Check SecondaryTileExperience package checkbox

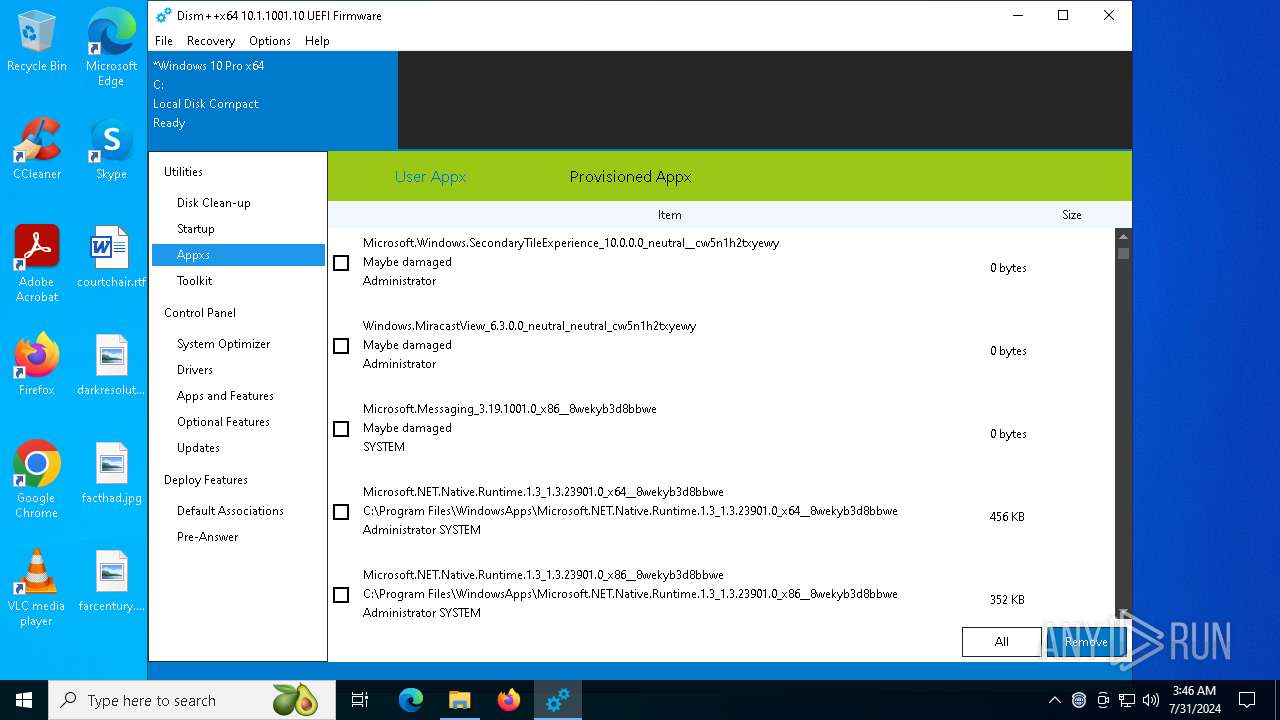[341, 263]
